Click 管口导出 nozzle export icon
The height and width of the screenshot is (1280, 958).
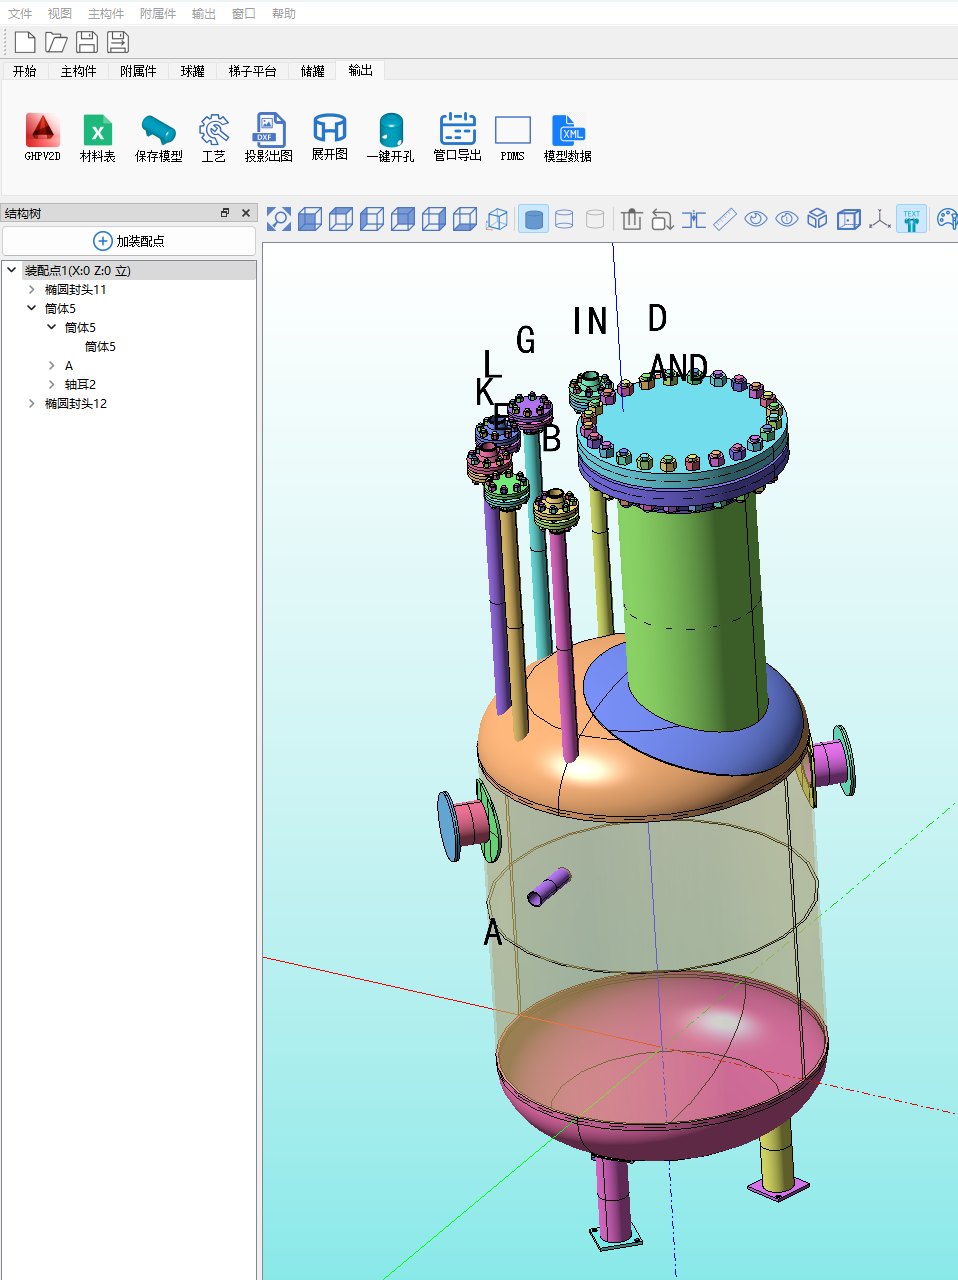point(457,138)
